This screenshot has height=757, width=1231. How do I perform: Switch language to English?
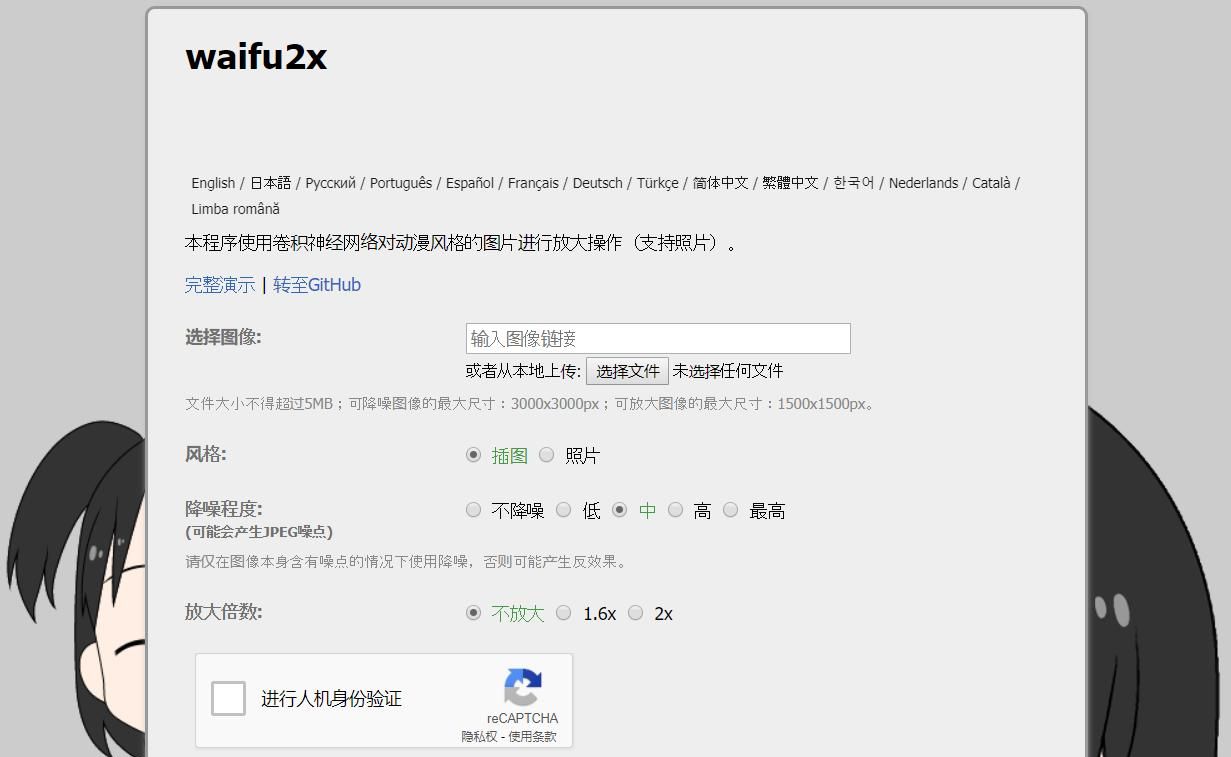point(212,183)
